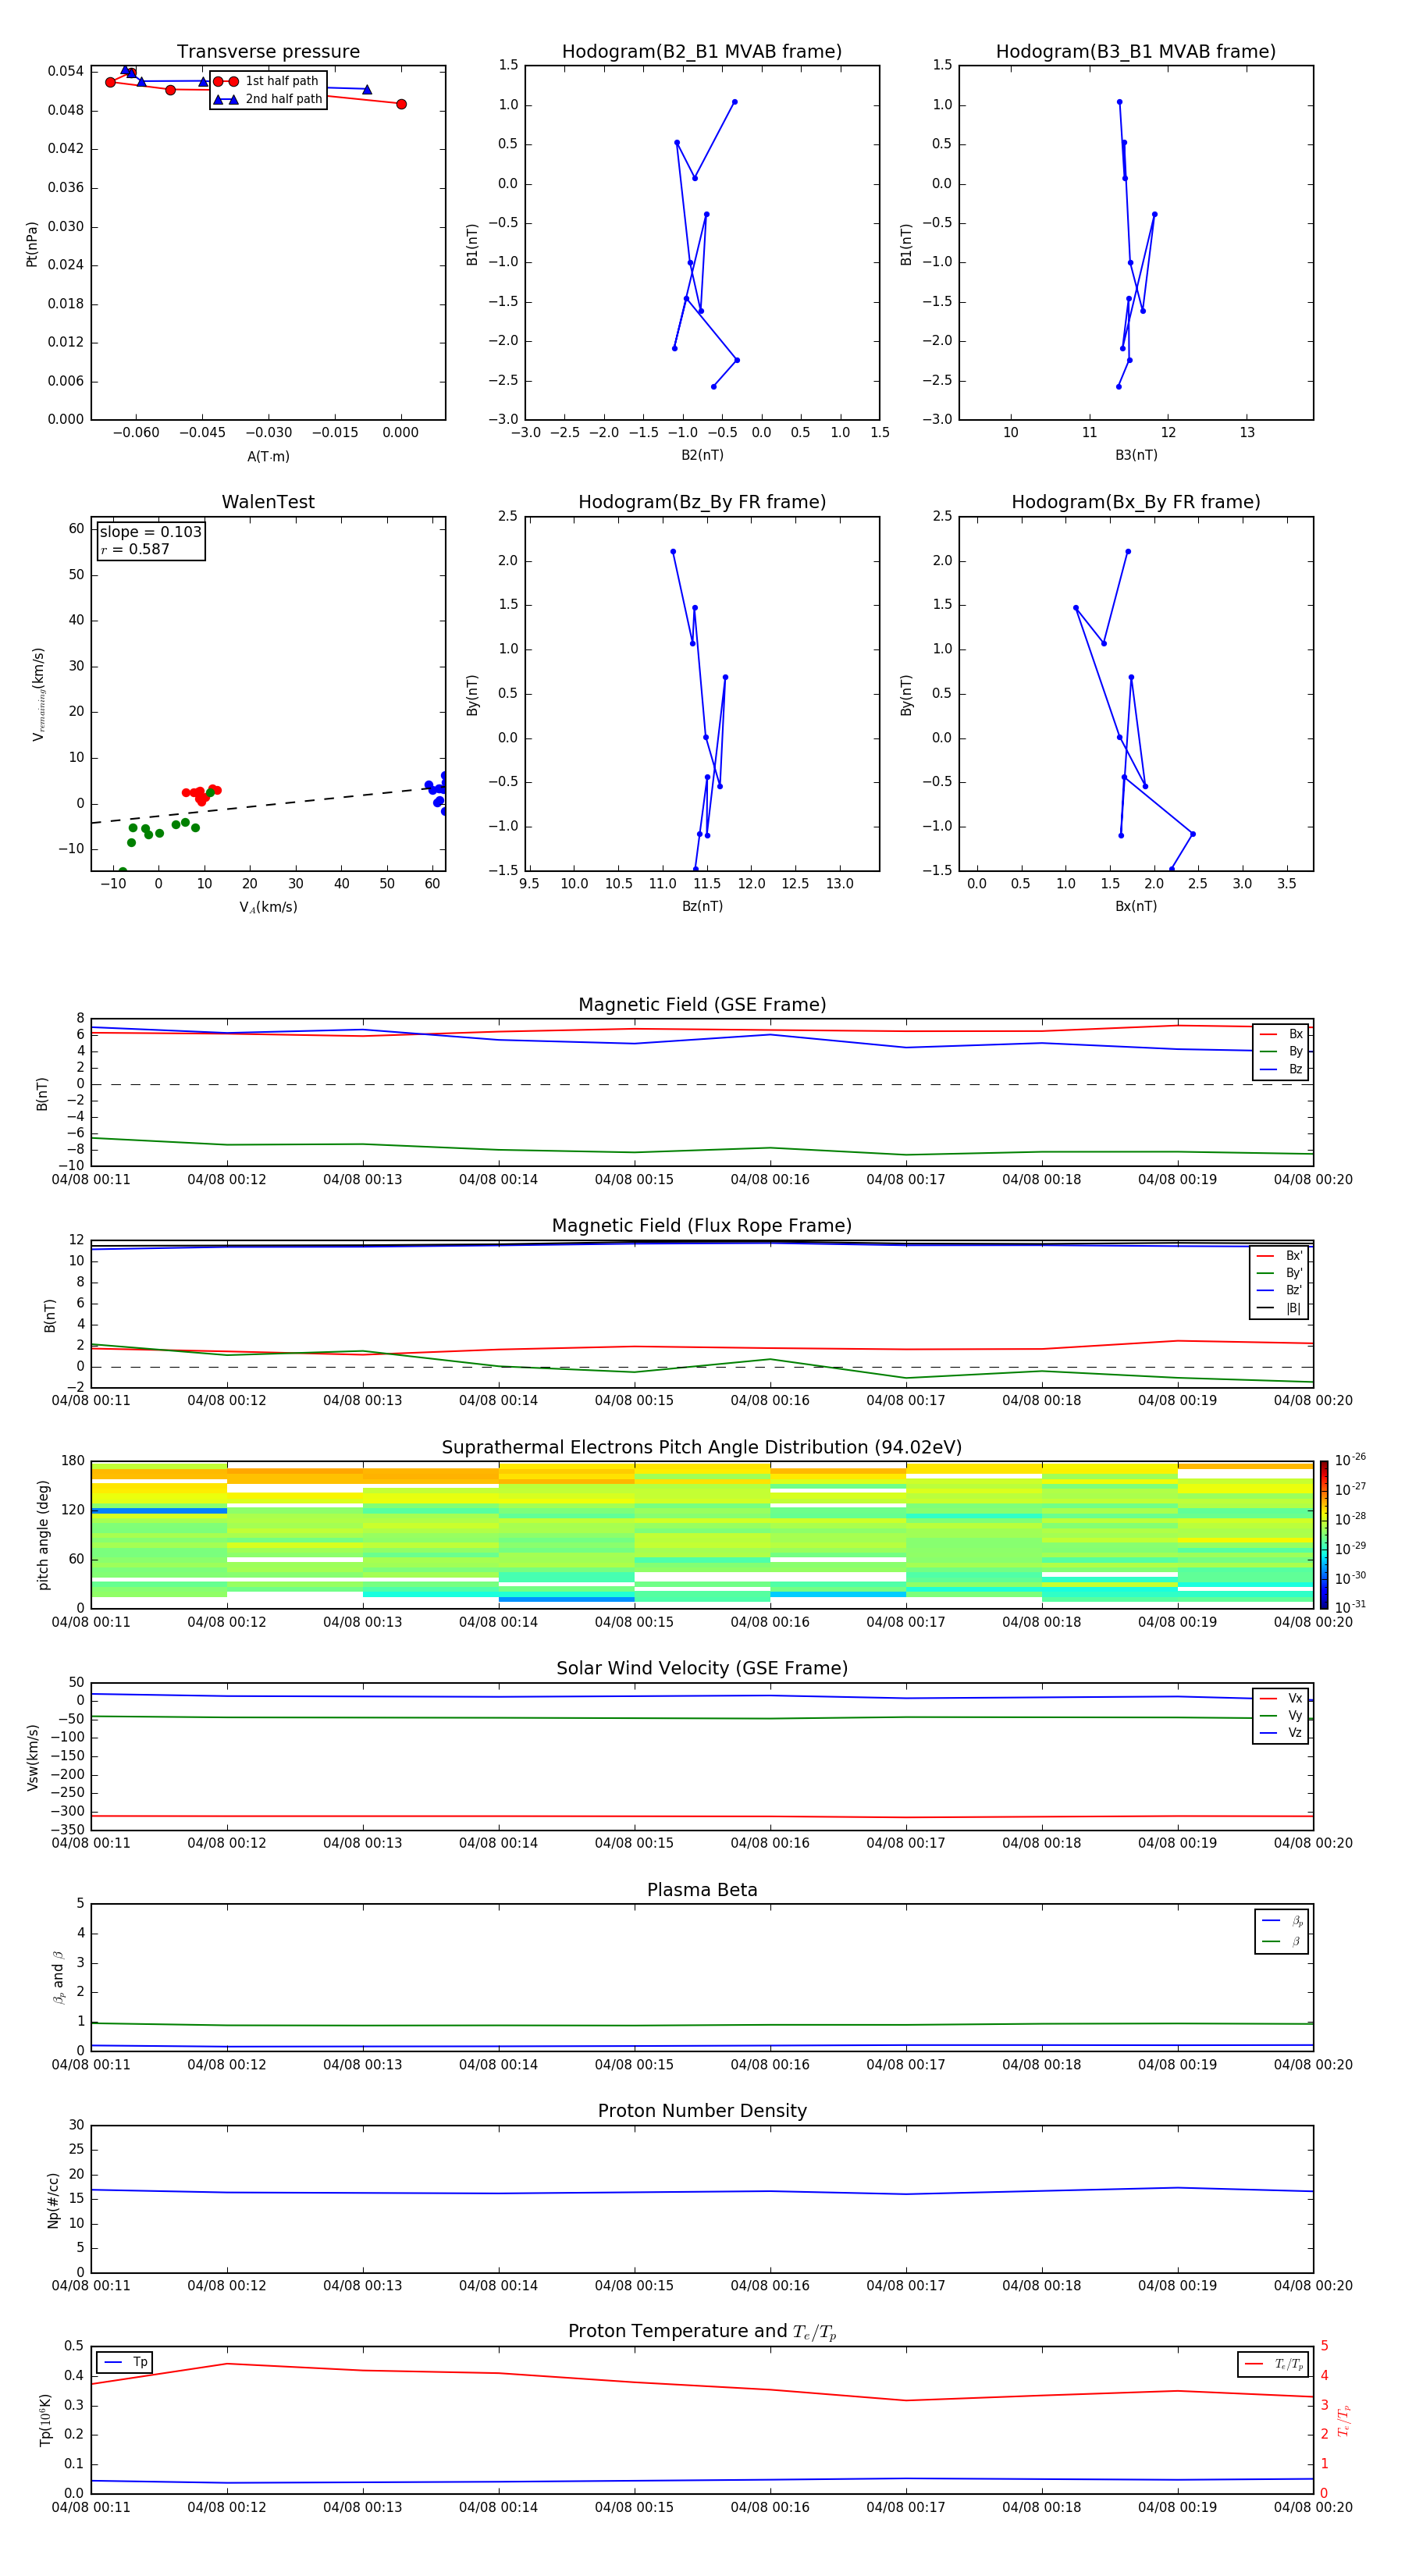Click Bx legend entry in GSE magnetic field
This screenshot has height=2576, width=1405.
1281,1034
